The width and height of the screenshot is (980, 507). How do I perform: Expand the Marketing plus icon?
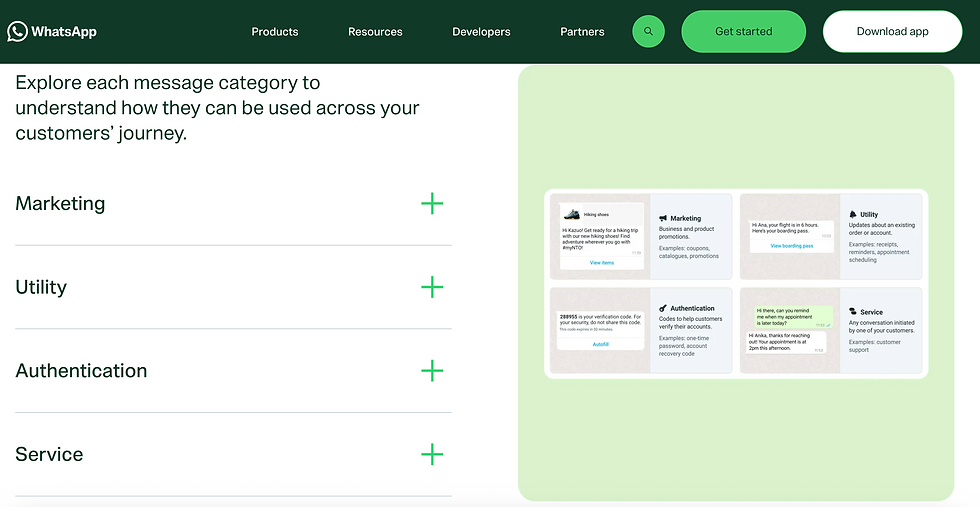[x=432, y=203]
